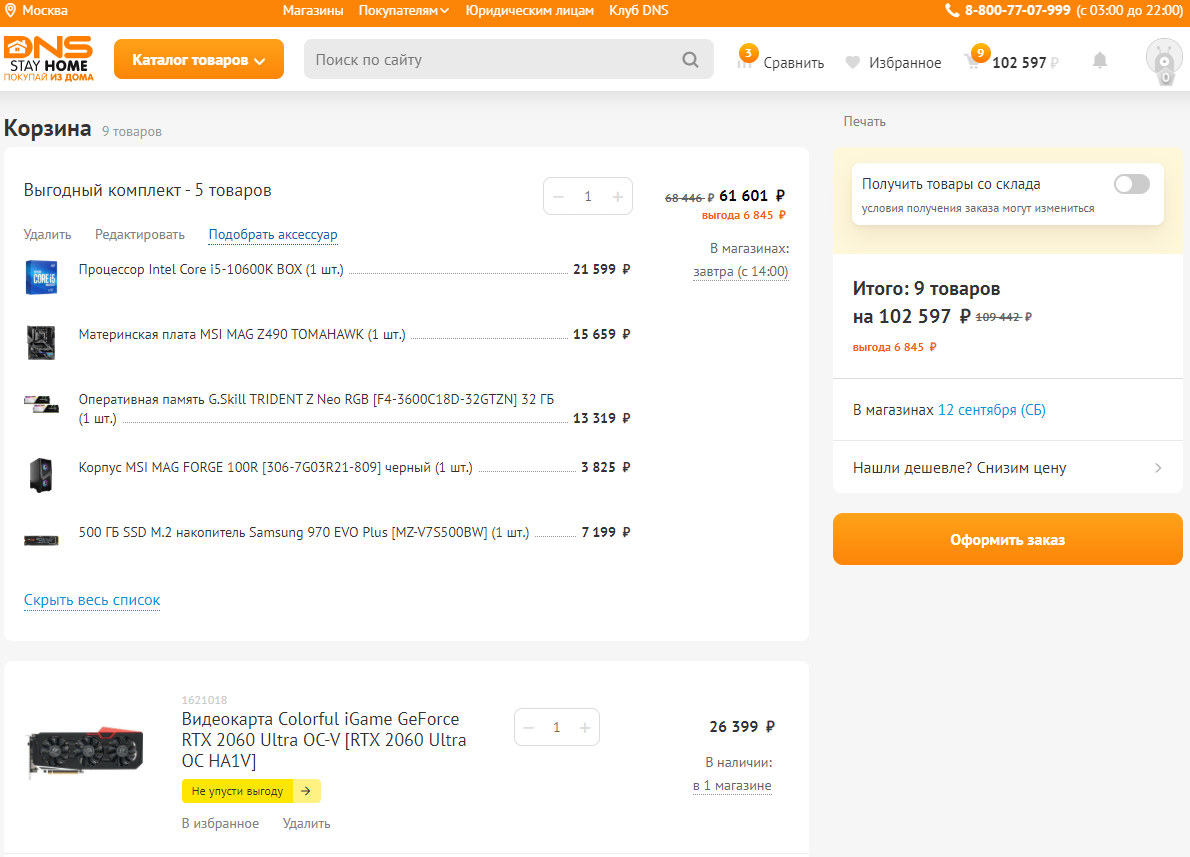This screenshot has height=857, width=1190.
Task: Click Удалить for the Colorful video card
Action: pos(307,824)
